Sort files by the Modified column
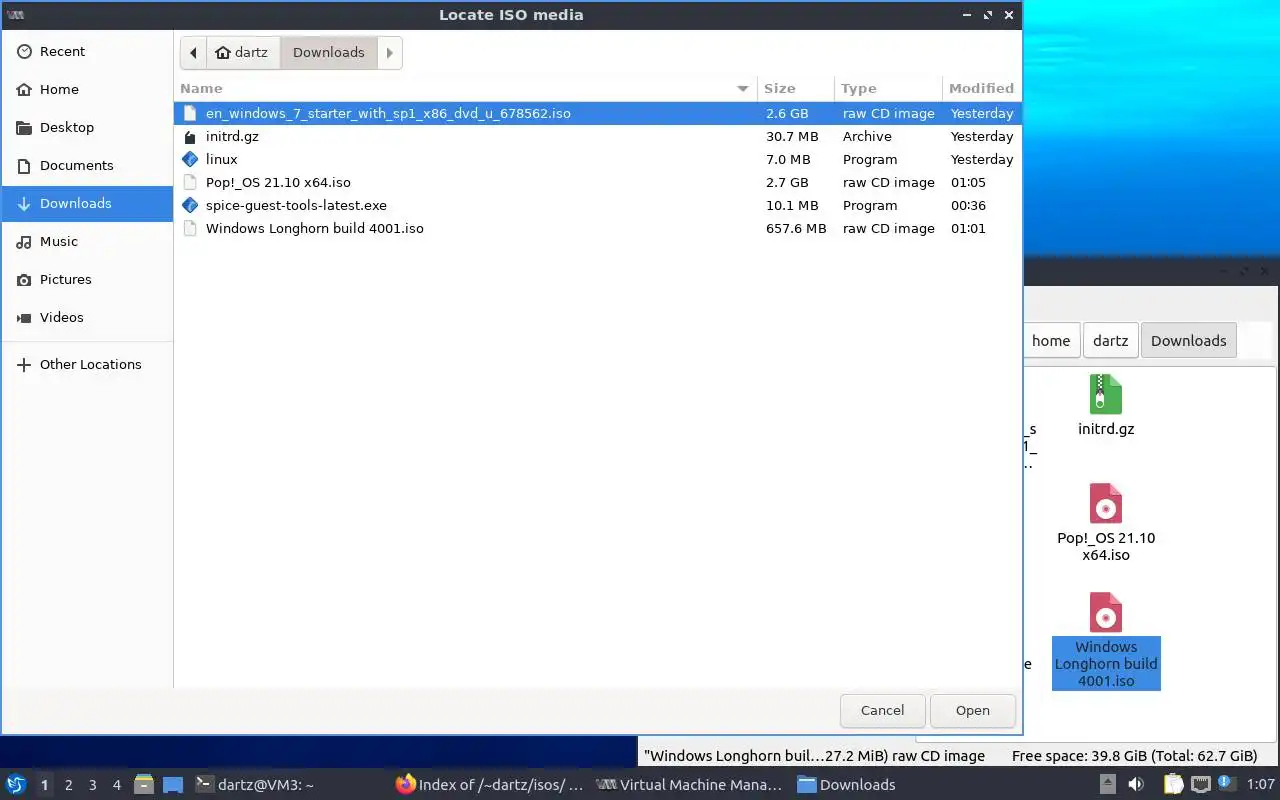This screenshot has height=800, width=1280. click(981, 88)
